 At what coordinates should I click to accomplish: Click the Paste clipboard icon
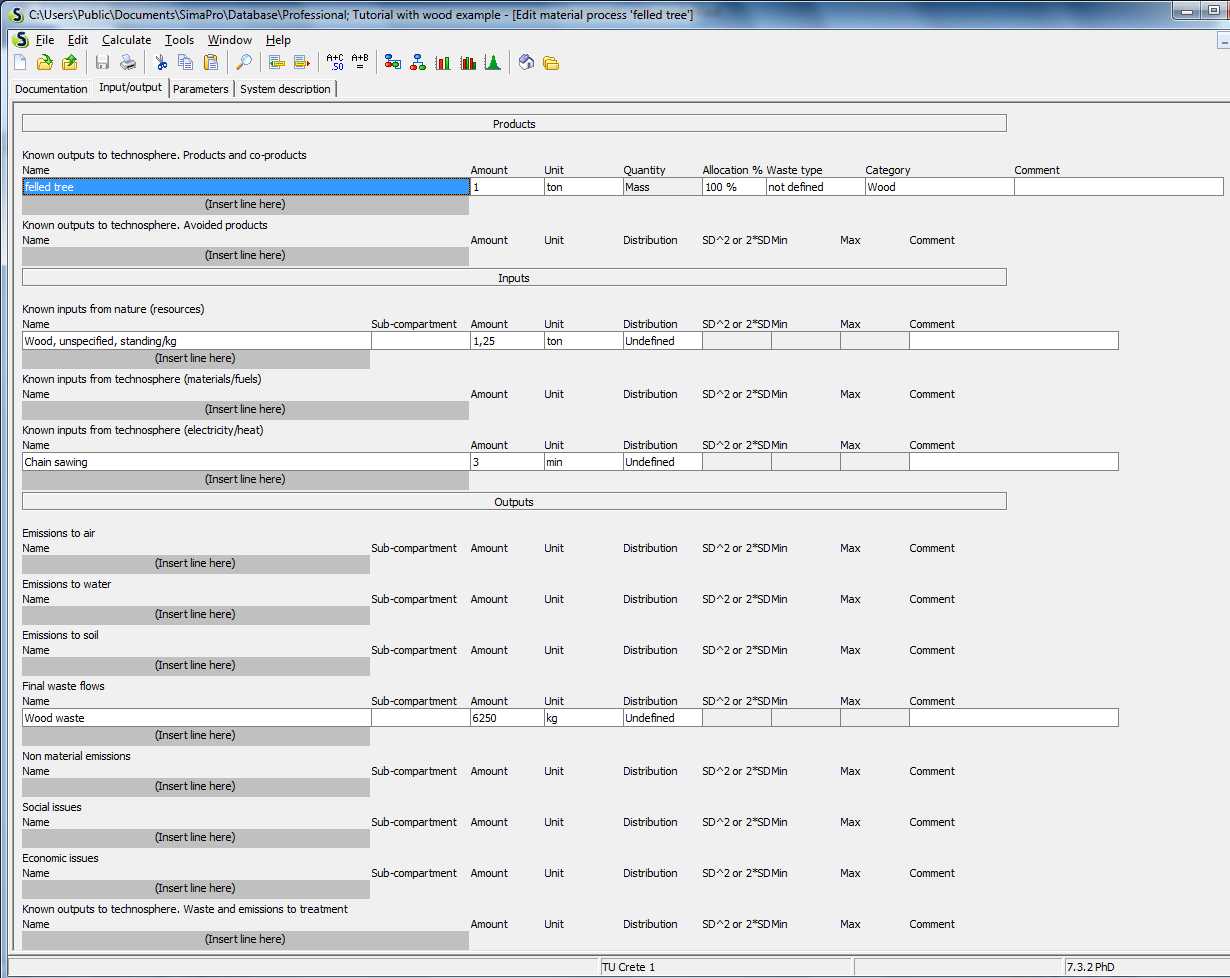pos(211,63)
